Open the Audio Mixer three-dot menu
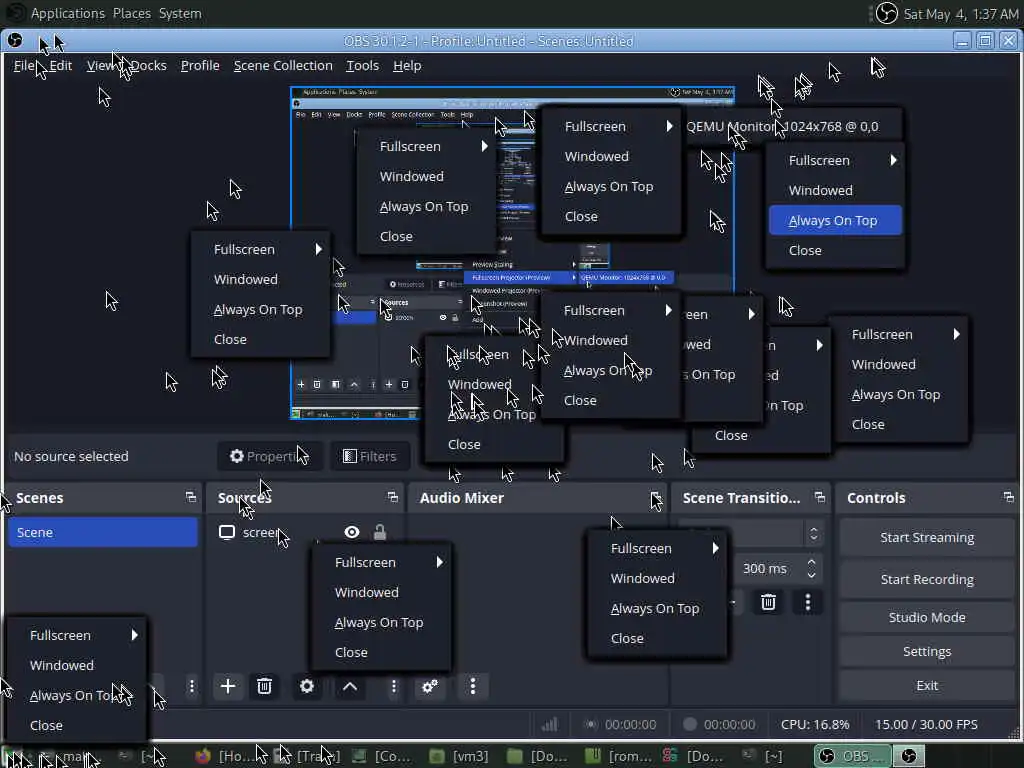Viewport: 1024px width, 768px height. coord(473,686)
